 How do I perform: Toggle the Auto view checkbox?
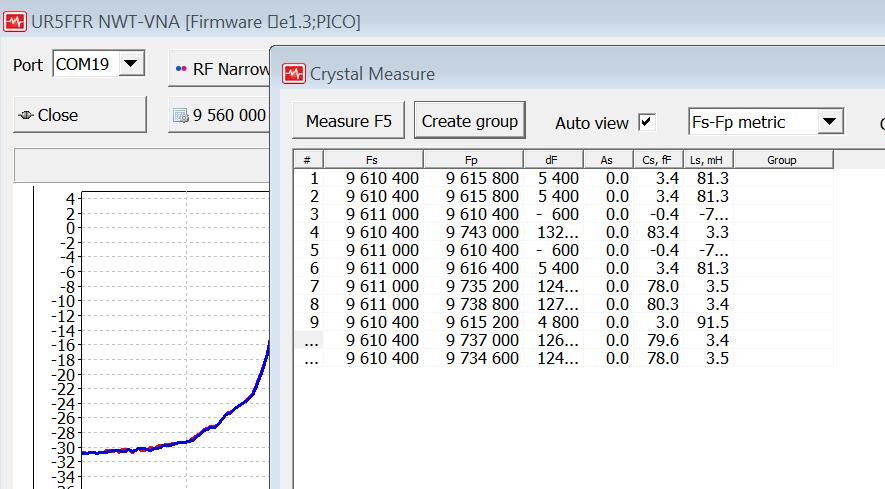[647, 122]
